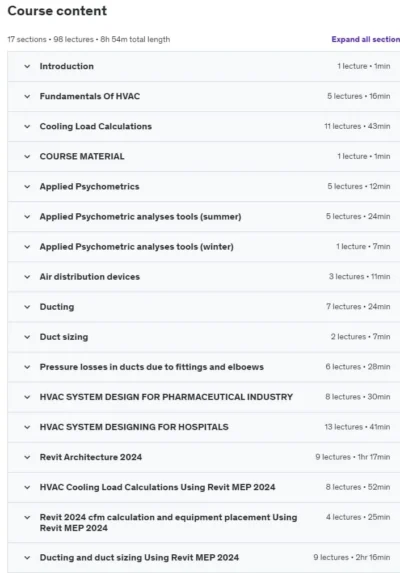Toggle chevron for Air distribution devices

[x=27, y=277]
